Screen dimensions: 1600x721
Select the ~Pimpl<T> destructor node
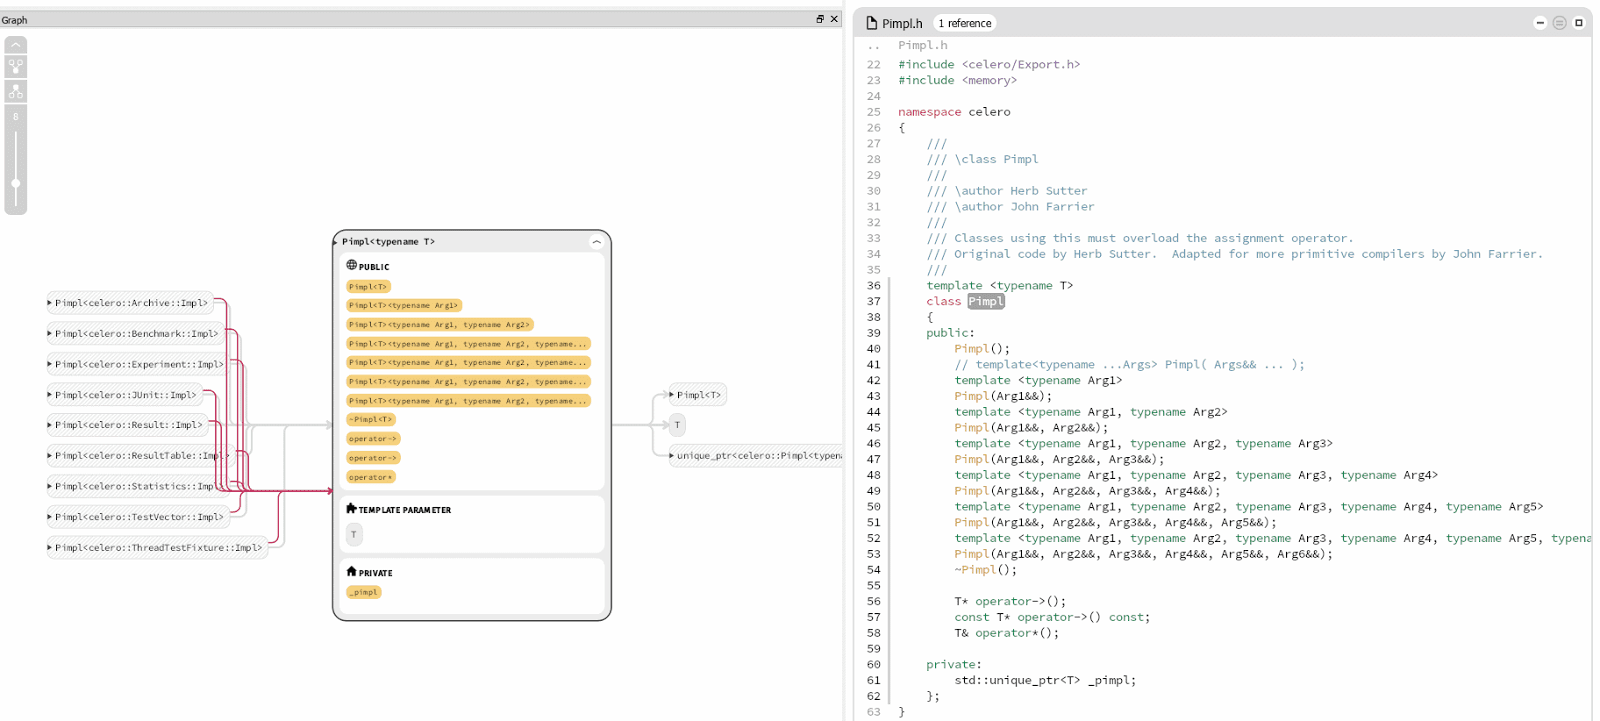pyautogui.click(x=371, y=420)
